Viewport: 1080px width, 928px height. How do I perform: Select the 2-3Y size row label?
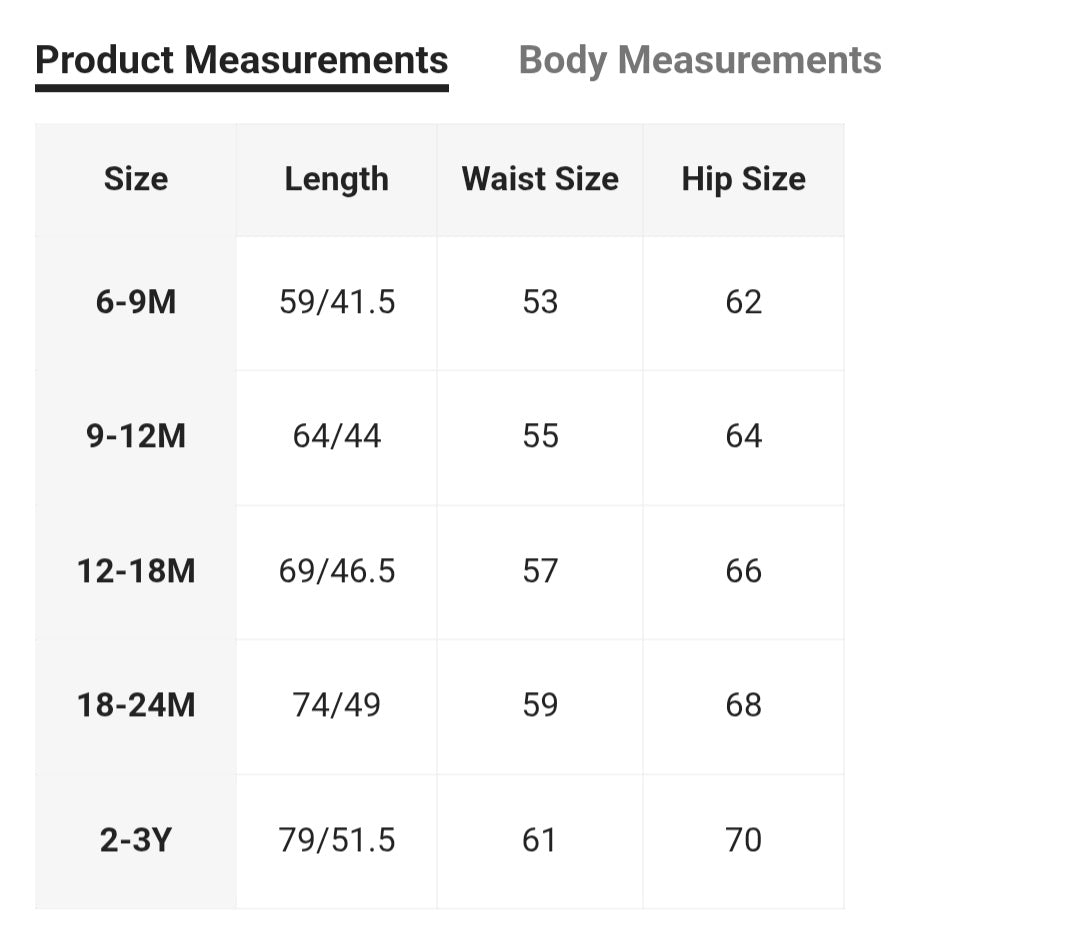click(136, 840)
